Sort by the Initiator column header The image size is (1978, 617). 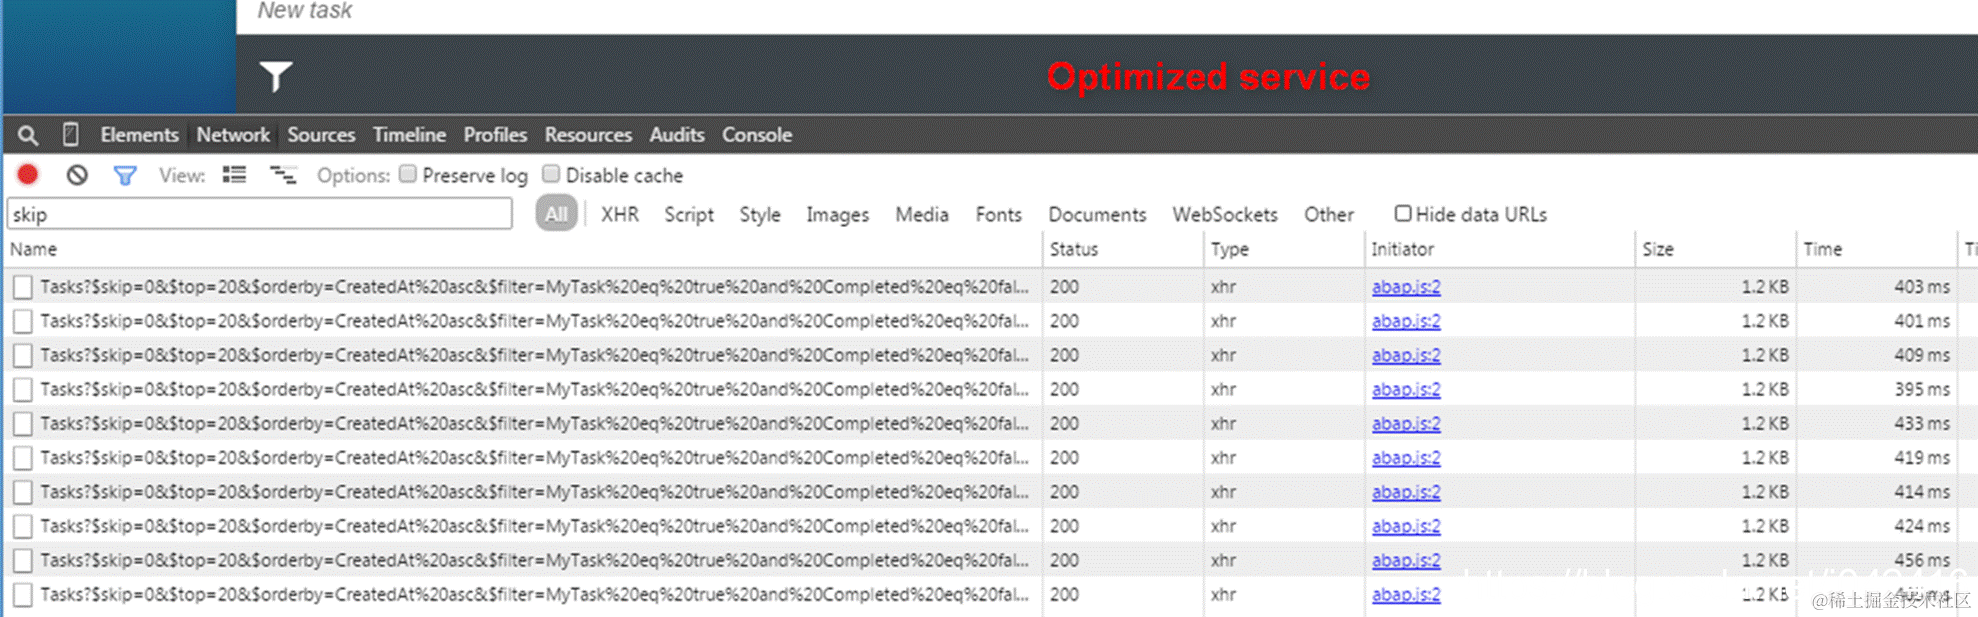click(x=1499, y=249)
